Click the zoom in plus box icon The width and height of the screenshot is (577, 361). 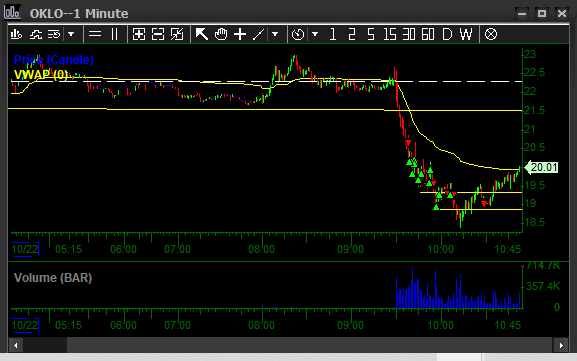(x=139, y=34)
